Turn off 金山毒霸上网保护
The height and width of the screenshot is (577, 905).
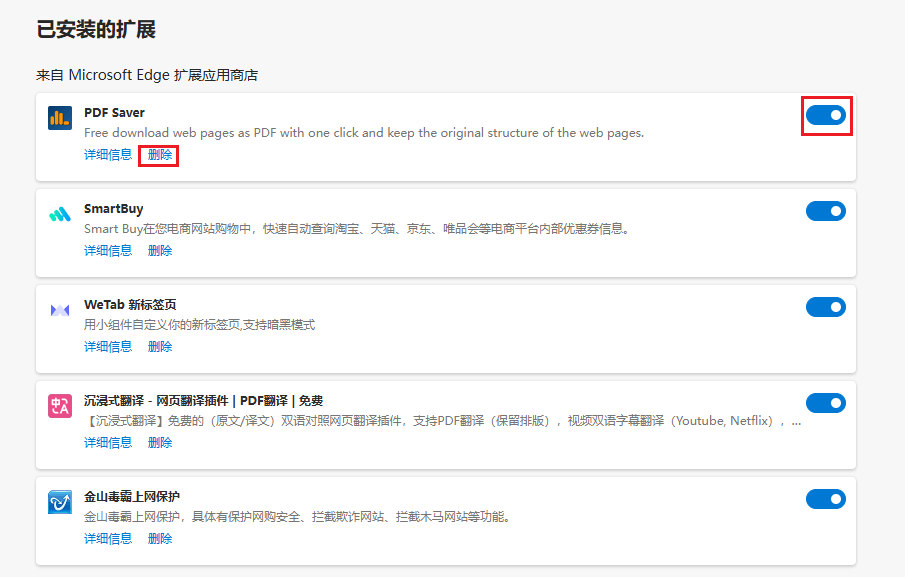pyautogui.click(x=826, y=499)
